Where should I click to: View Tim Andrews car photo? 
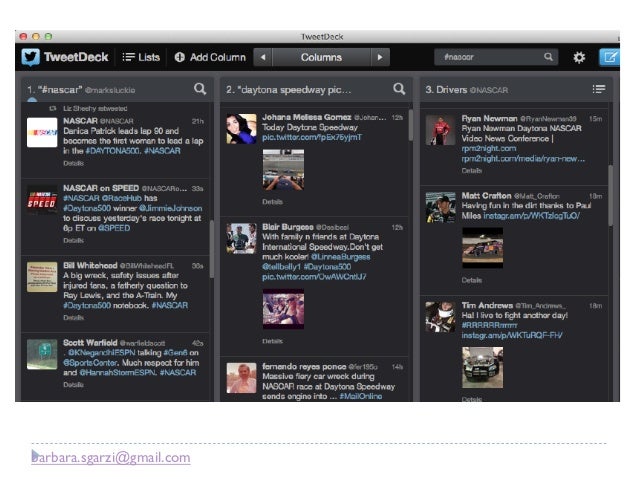(x=483, y=367)
